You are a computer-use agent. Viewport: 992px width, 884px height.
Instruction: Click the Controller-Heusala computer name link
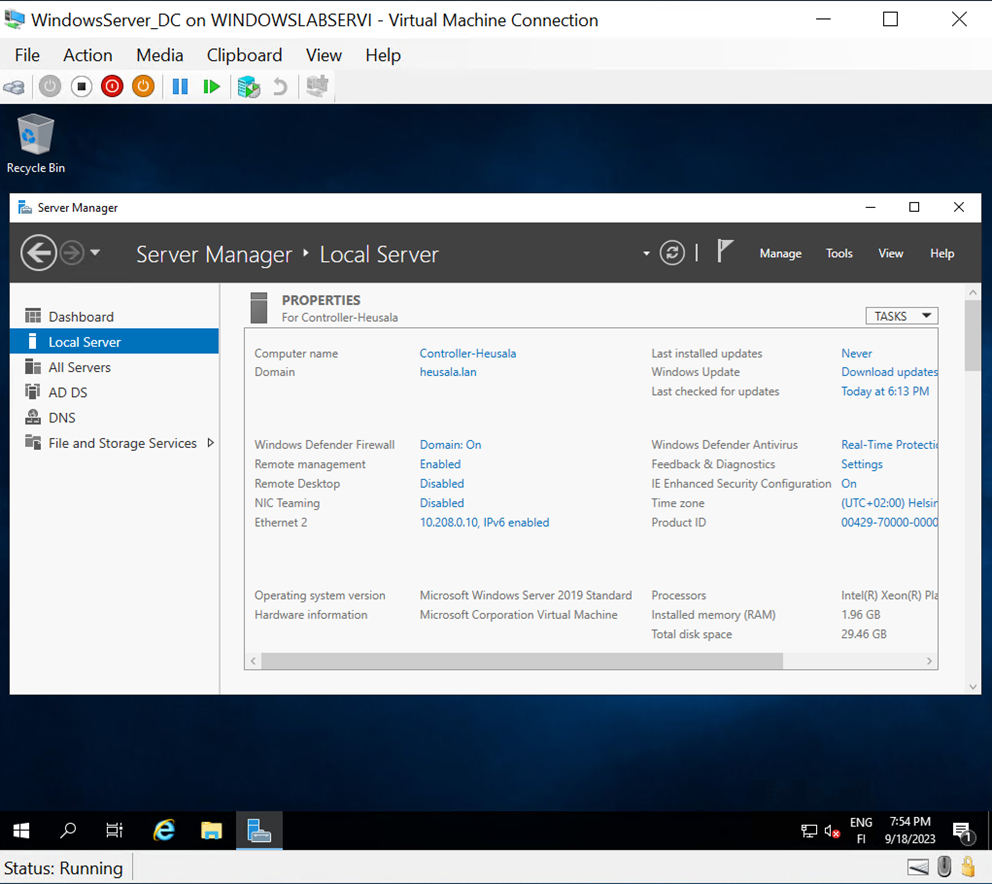click(467, 353)
